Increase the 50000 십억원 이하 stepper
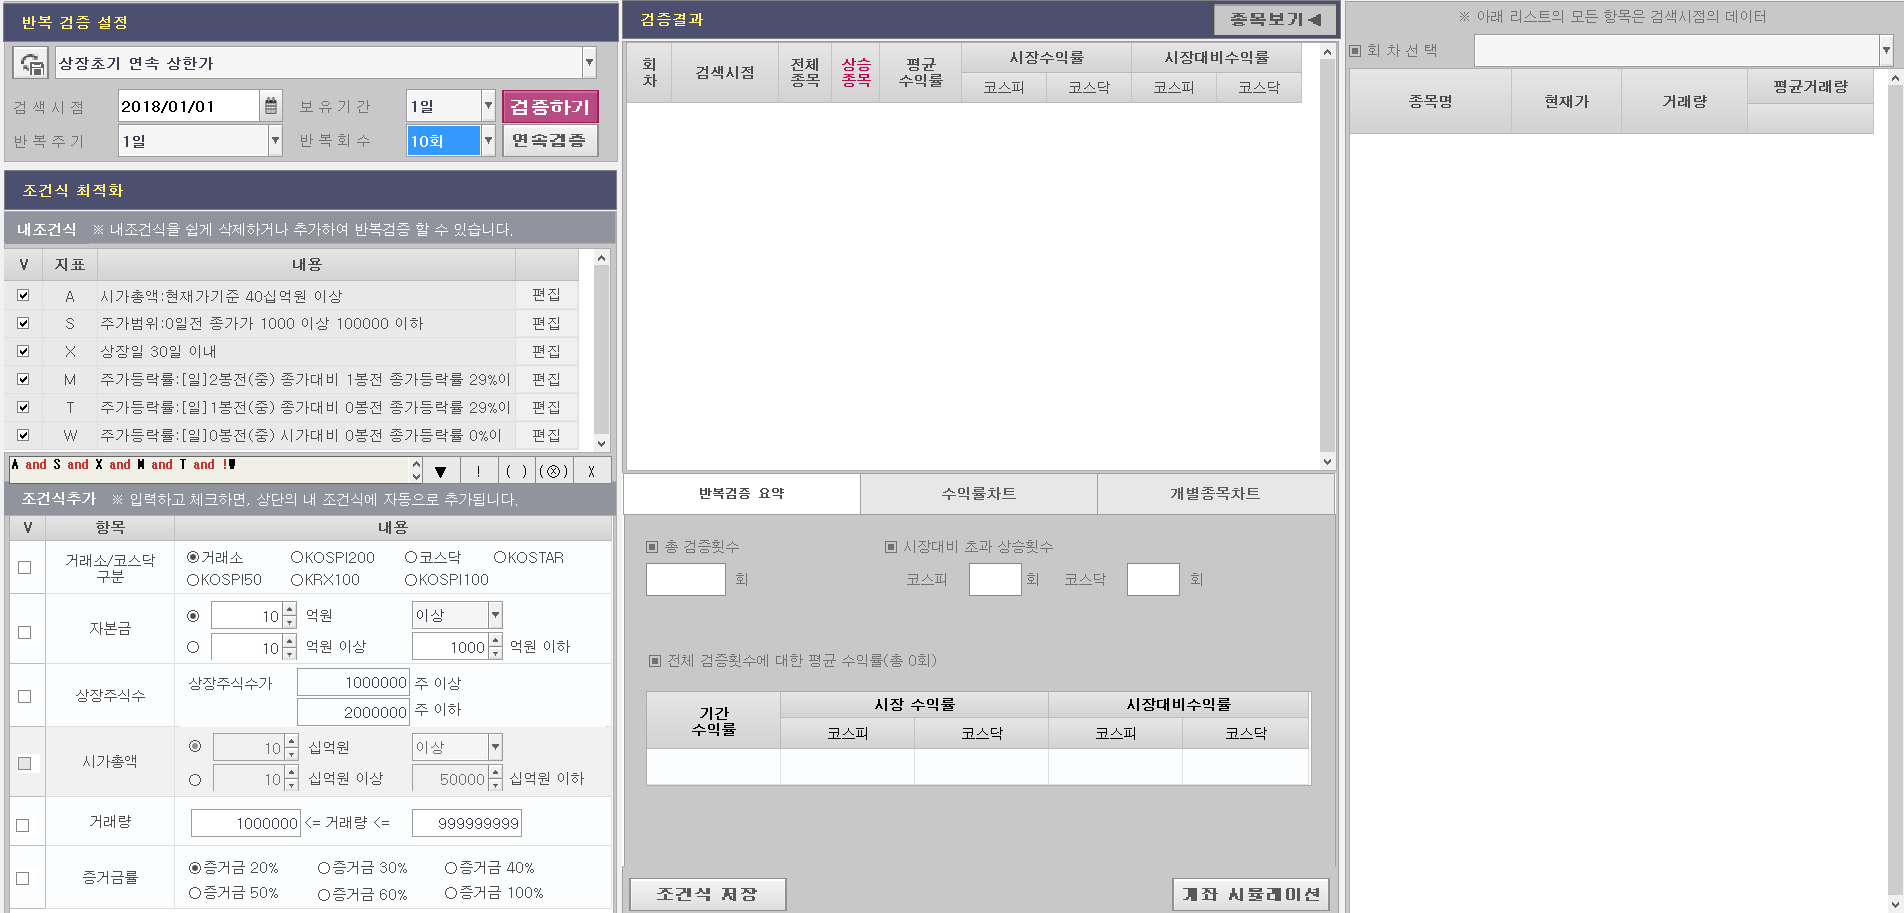Screen dimensions: 1904x913 point(495,773)
